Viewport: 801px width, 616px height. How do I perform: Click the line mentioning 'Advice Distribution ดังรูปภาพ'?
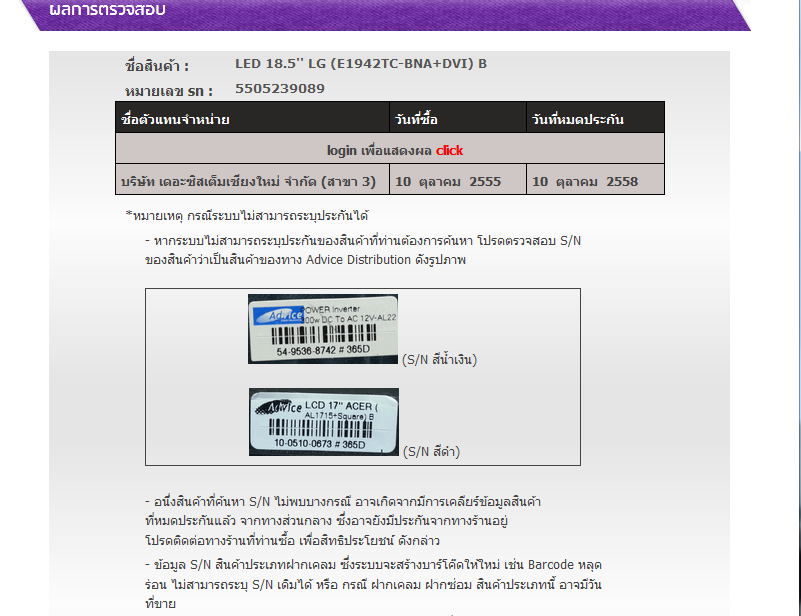click(x=305, y=260)
